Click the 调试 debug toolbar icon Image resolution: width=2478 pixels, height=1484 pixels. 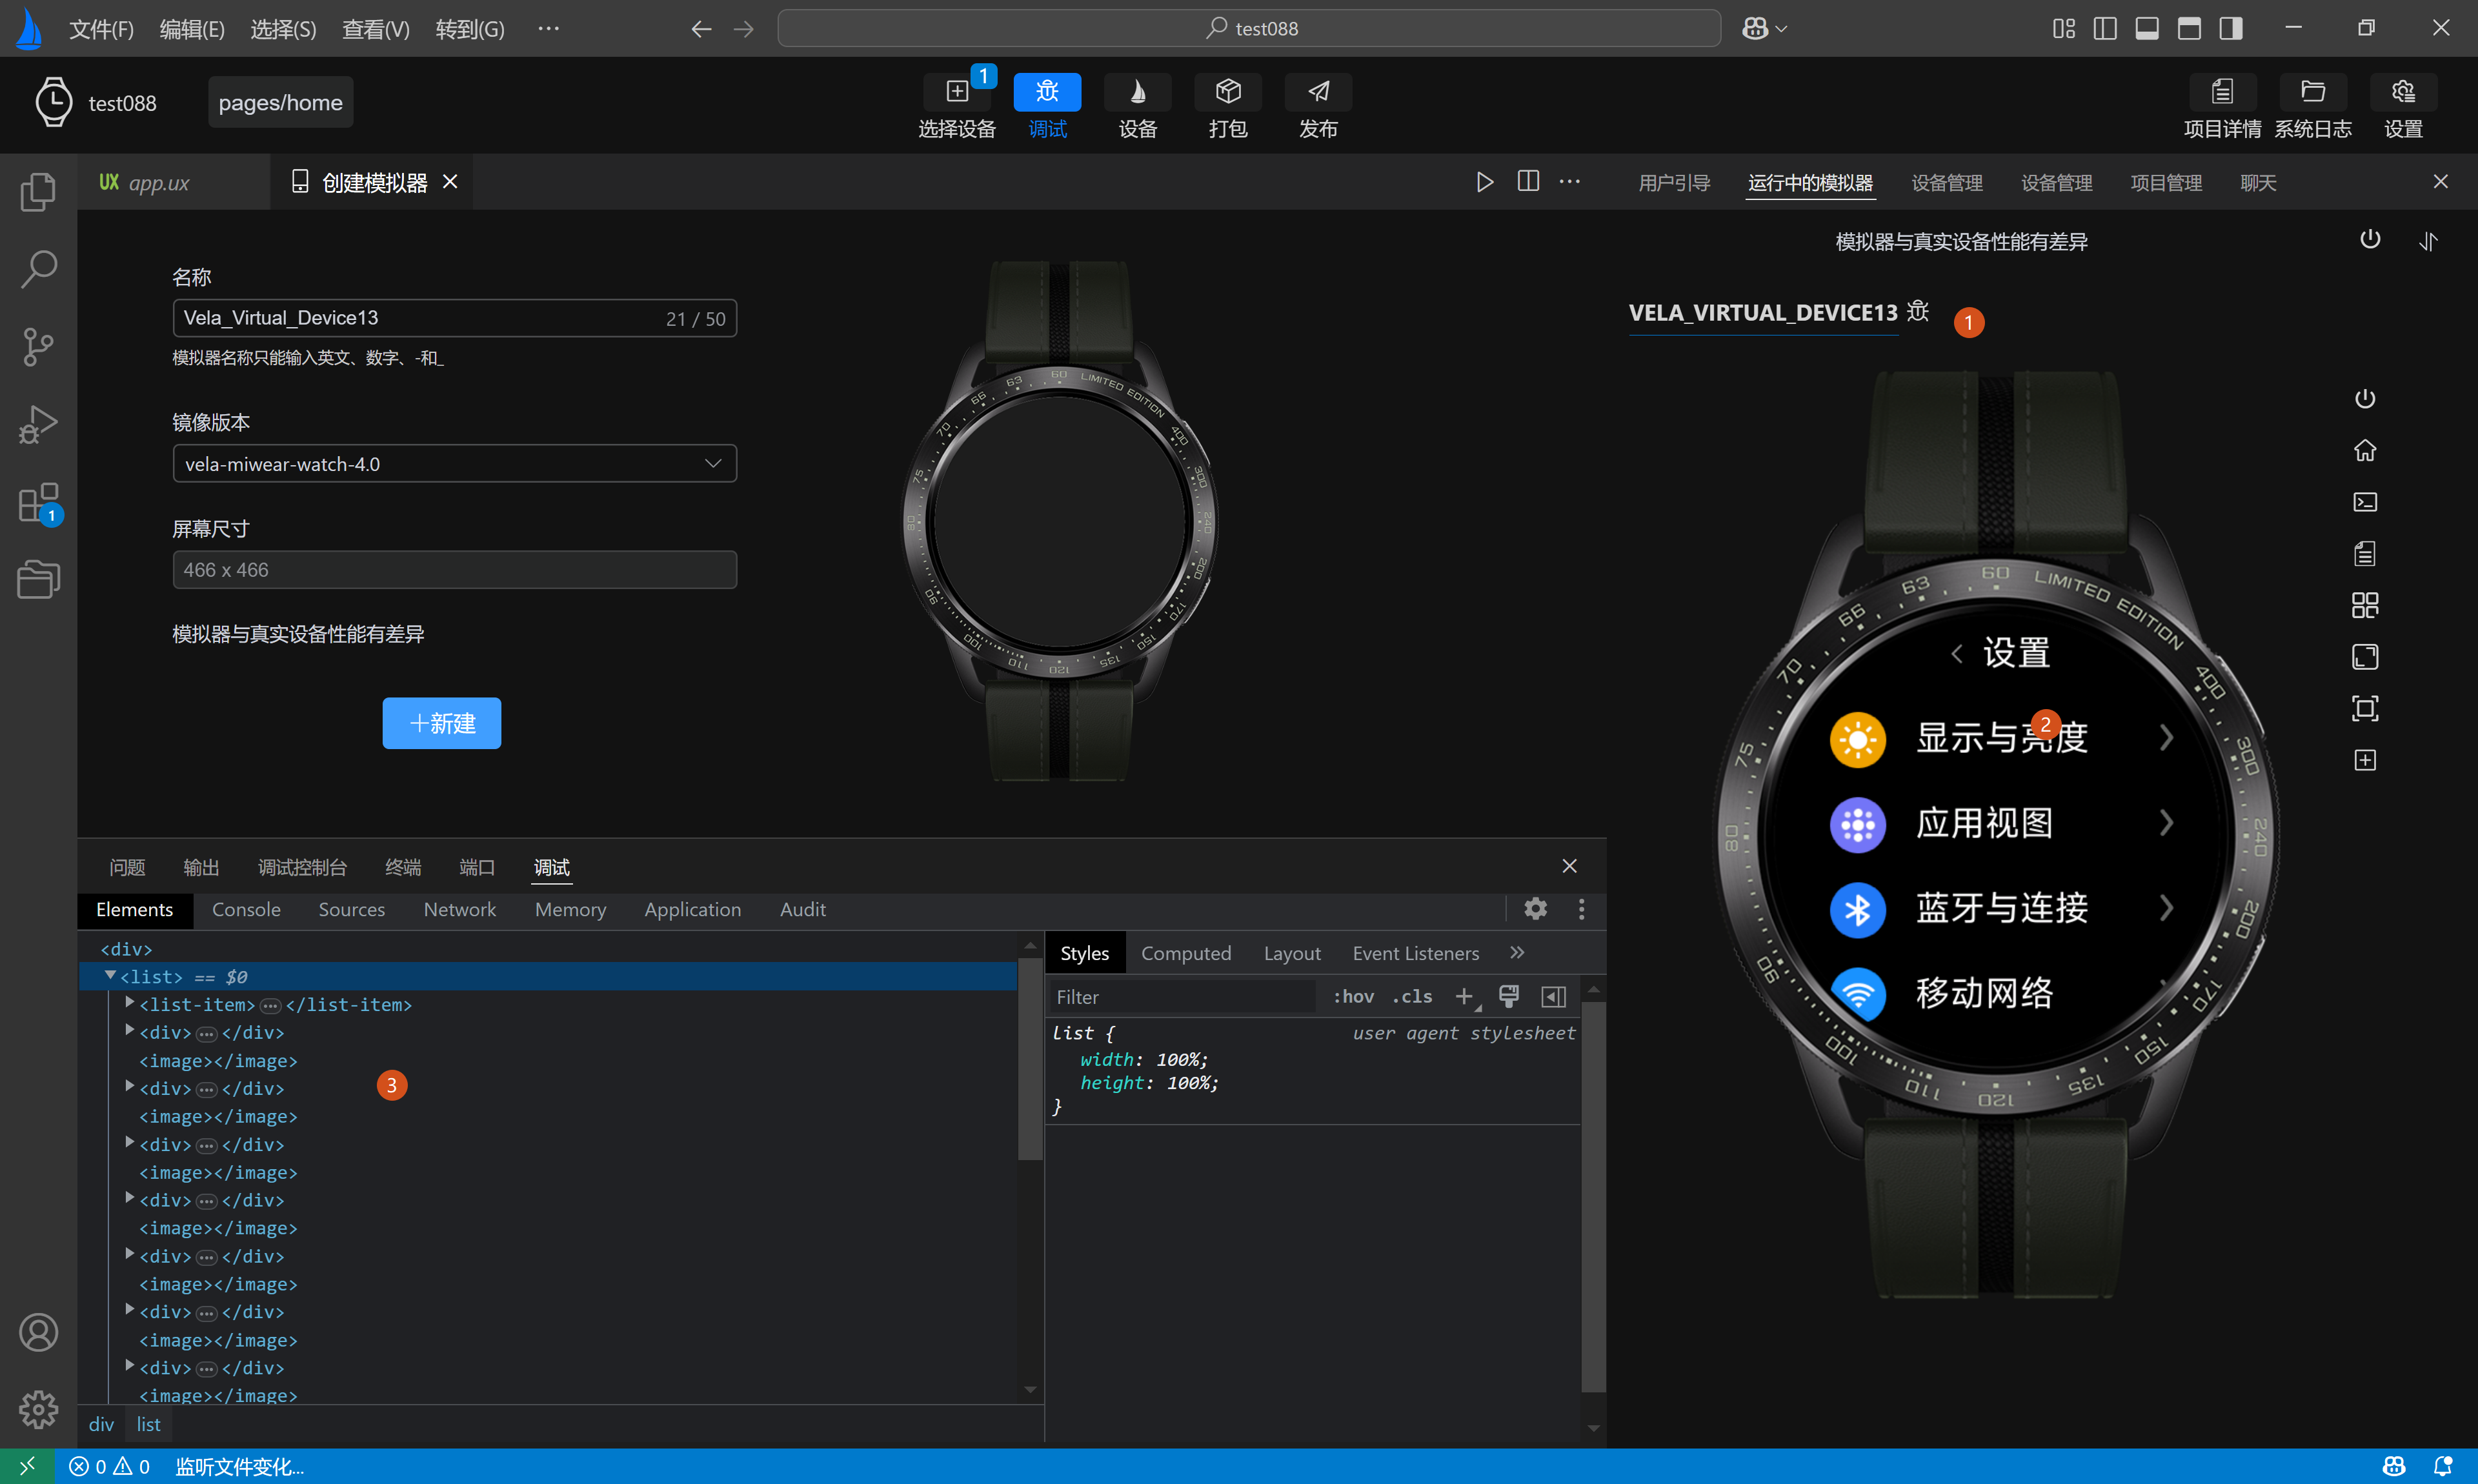pyautogui.click(x=1046, y=92)
